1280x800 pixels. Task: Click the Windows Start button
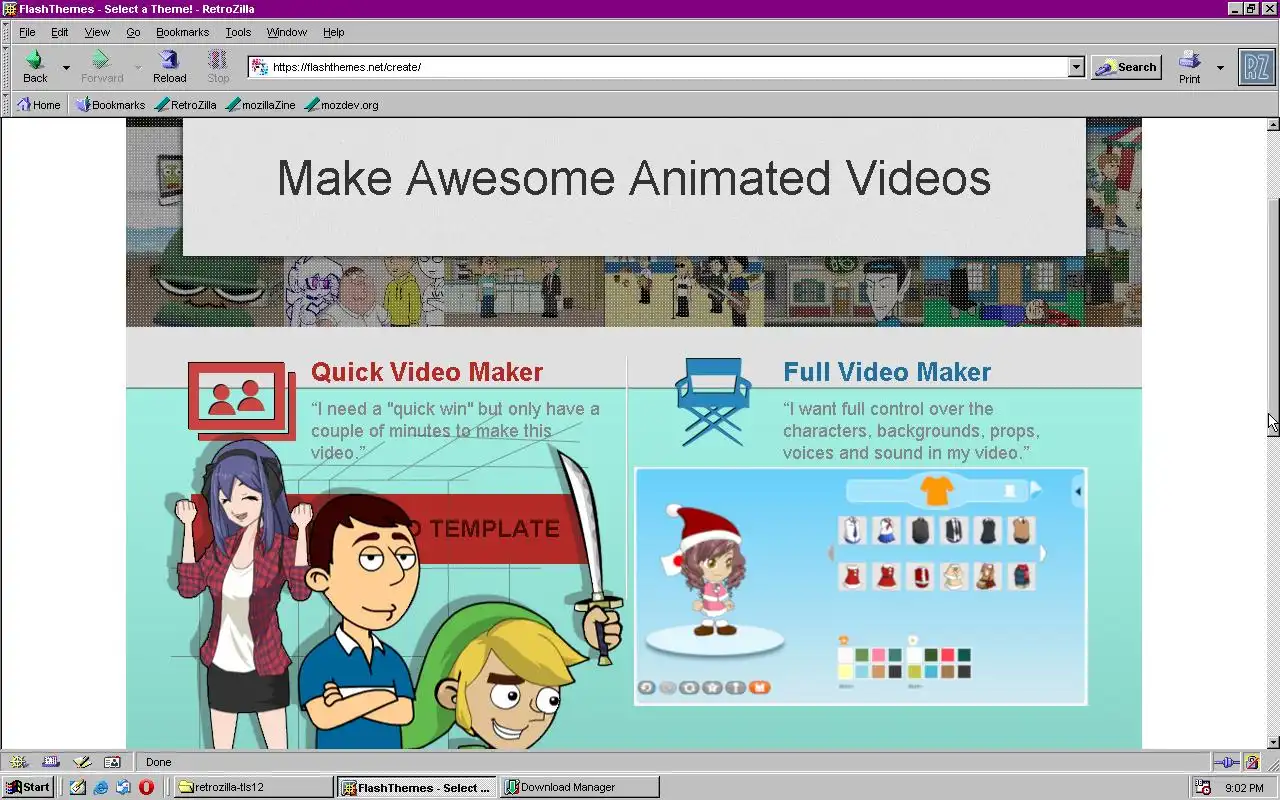(x=29, y=787)
